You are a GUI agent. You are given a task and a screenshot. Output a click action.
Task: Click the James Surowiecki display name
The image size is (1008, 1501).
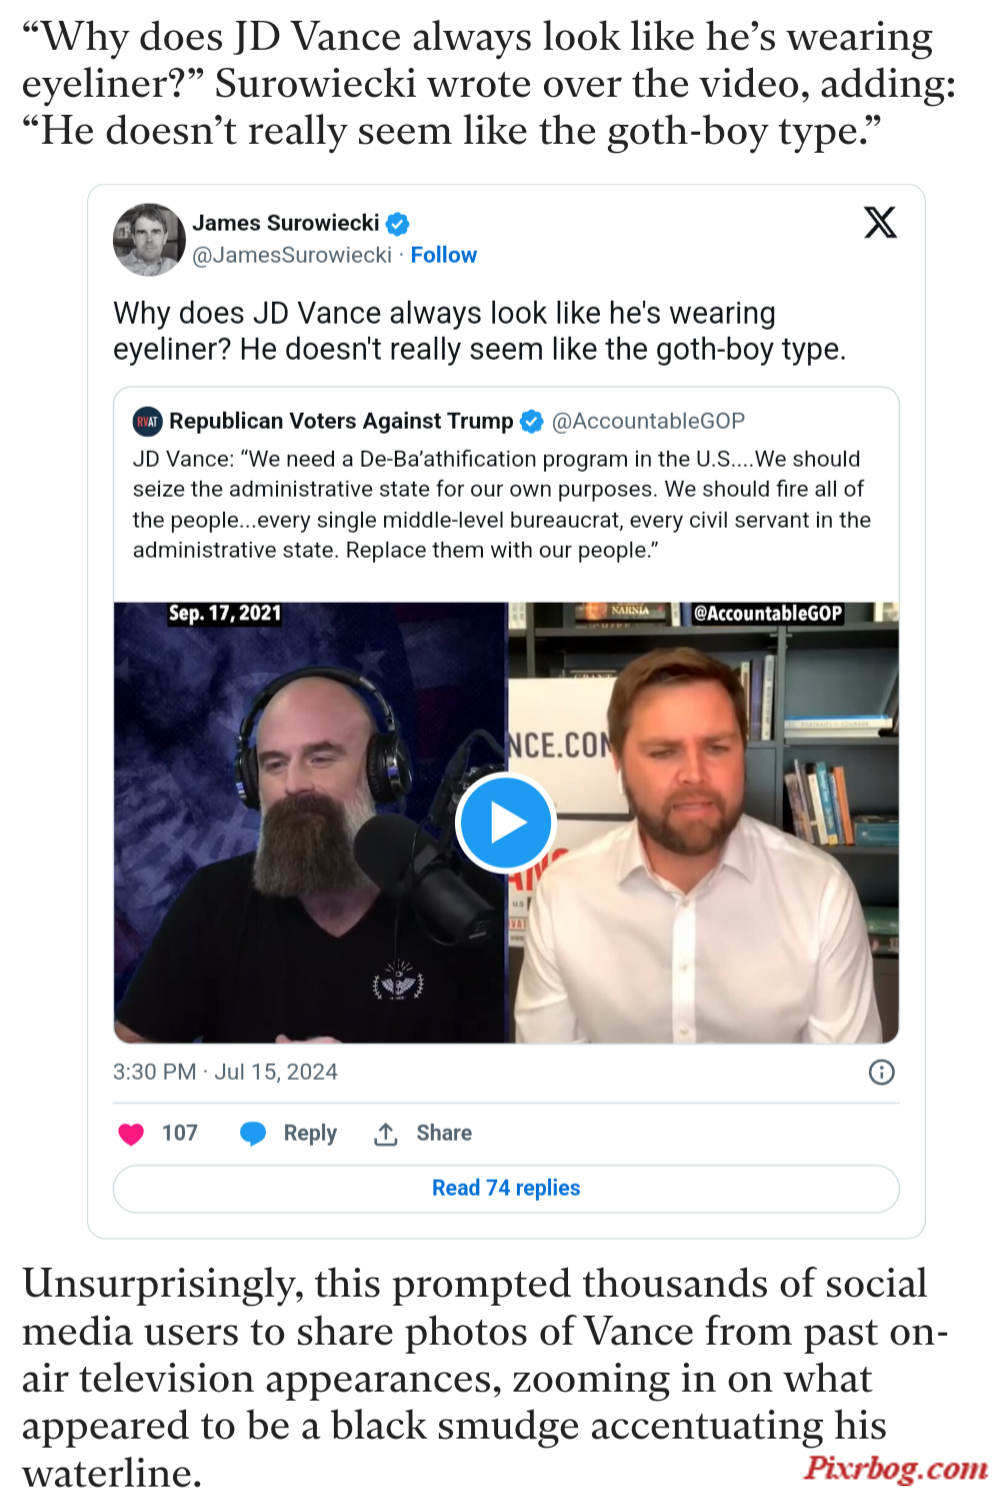(x=286, y=223)
